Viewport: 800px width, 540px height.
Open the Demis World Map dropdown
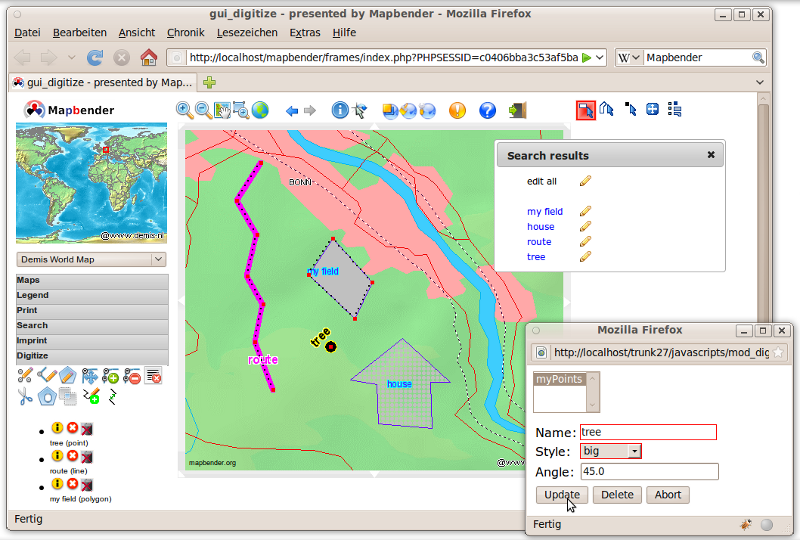point(91,260)
